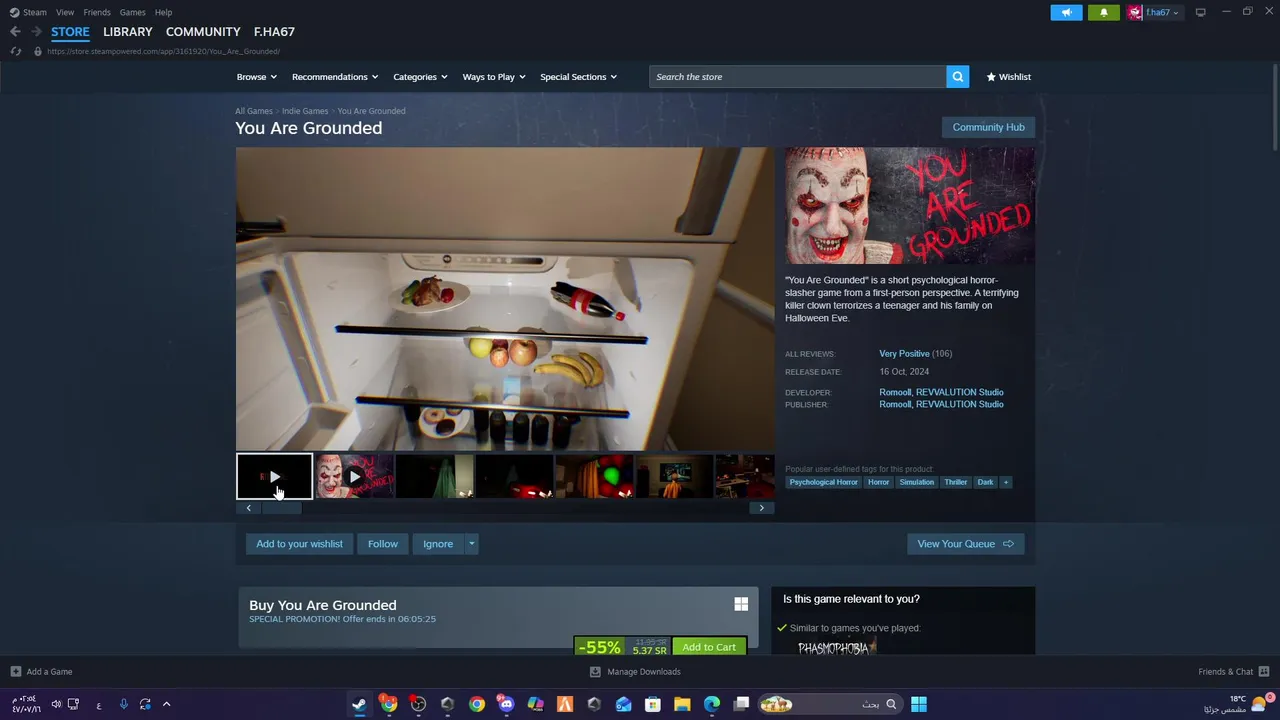Image resolution: width=1280 pixels, height=720 pixels.
Task: Click the Community Hub button
Action: [988, 127]
